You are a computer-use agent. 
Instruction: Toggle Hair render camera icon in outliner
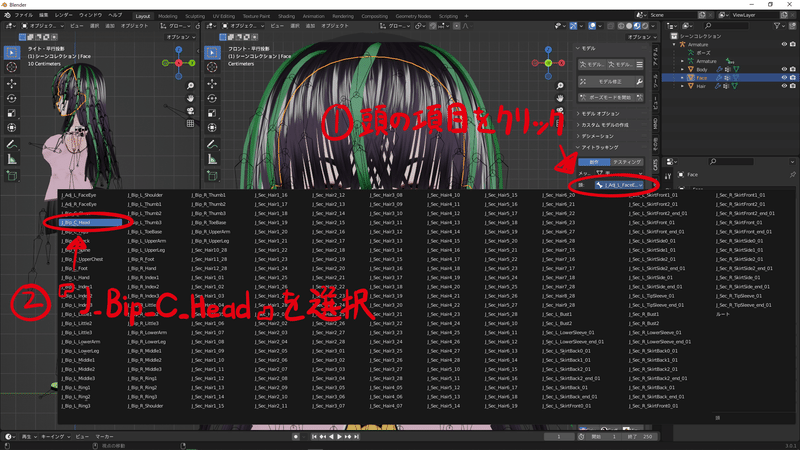pyautogui.click(x=793, y=86)
